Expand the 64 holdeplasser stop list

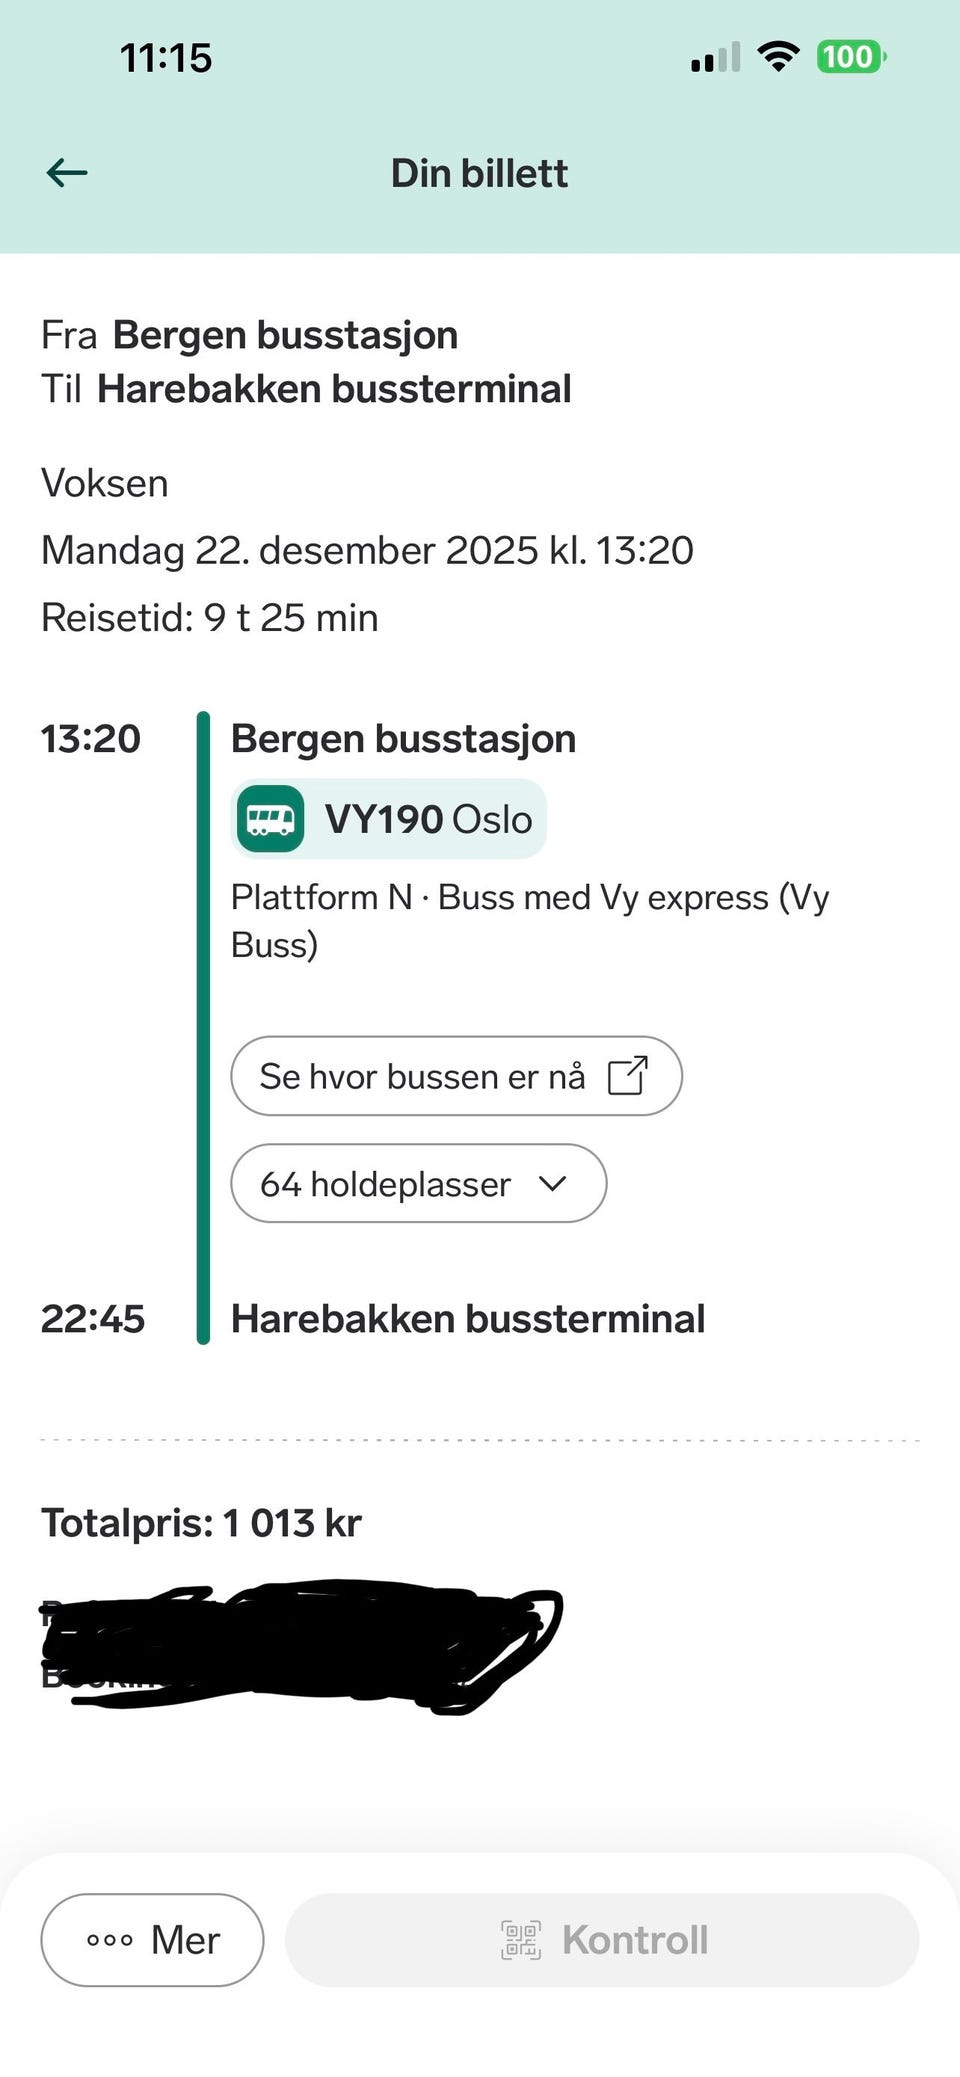tap(386, 1184)
